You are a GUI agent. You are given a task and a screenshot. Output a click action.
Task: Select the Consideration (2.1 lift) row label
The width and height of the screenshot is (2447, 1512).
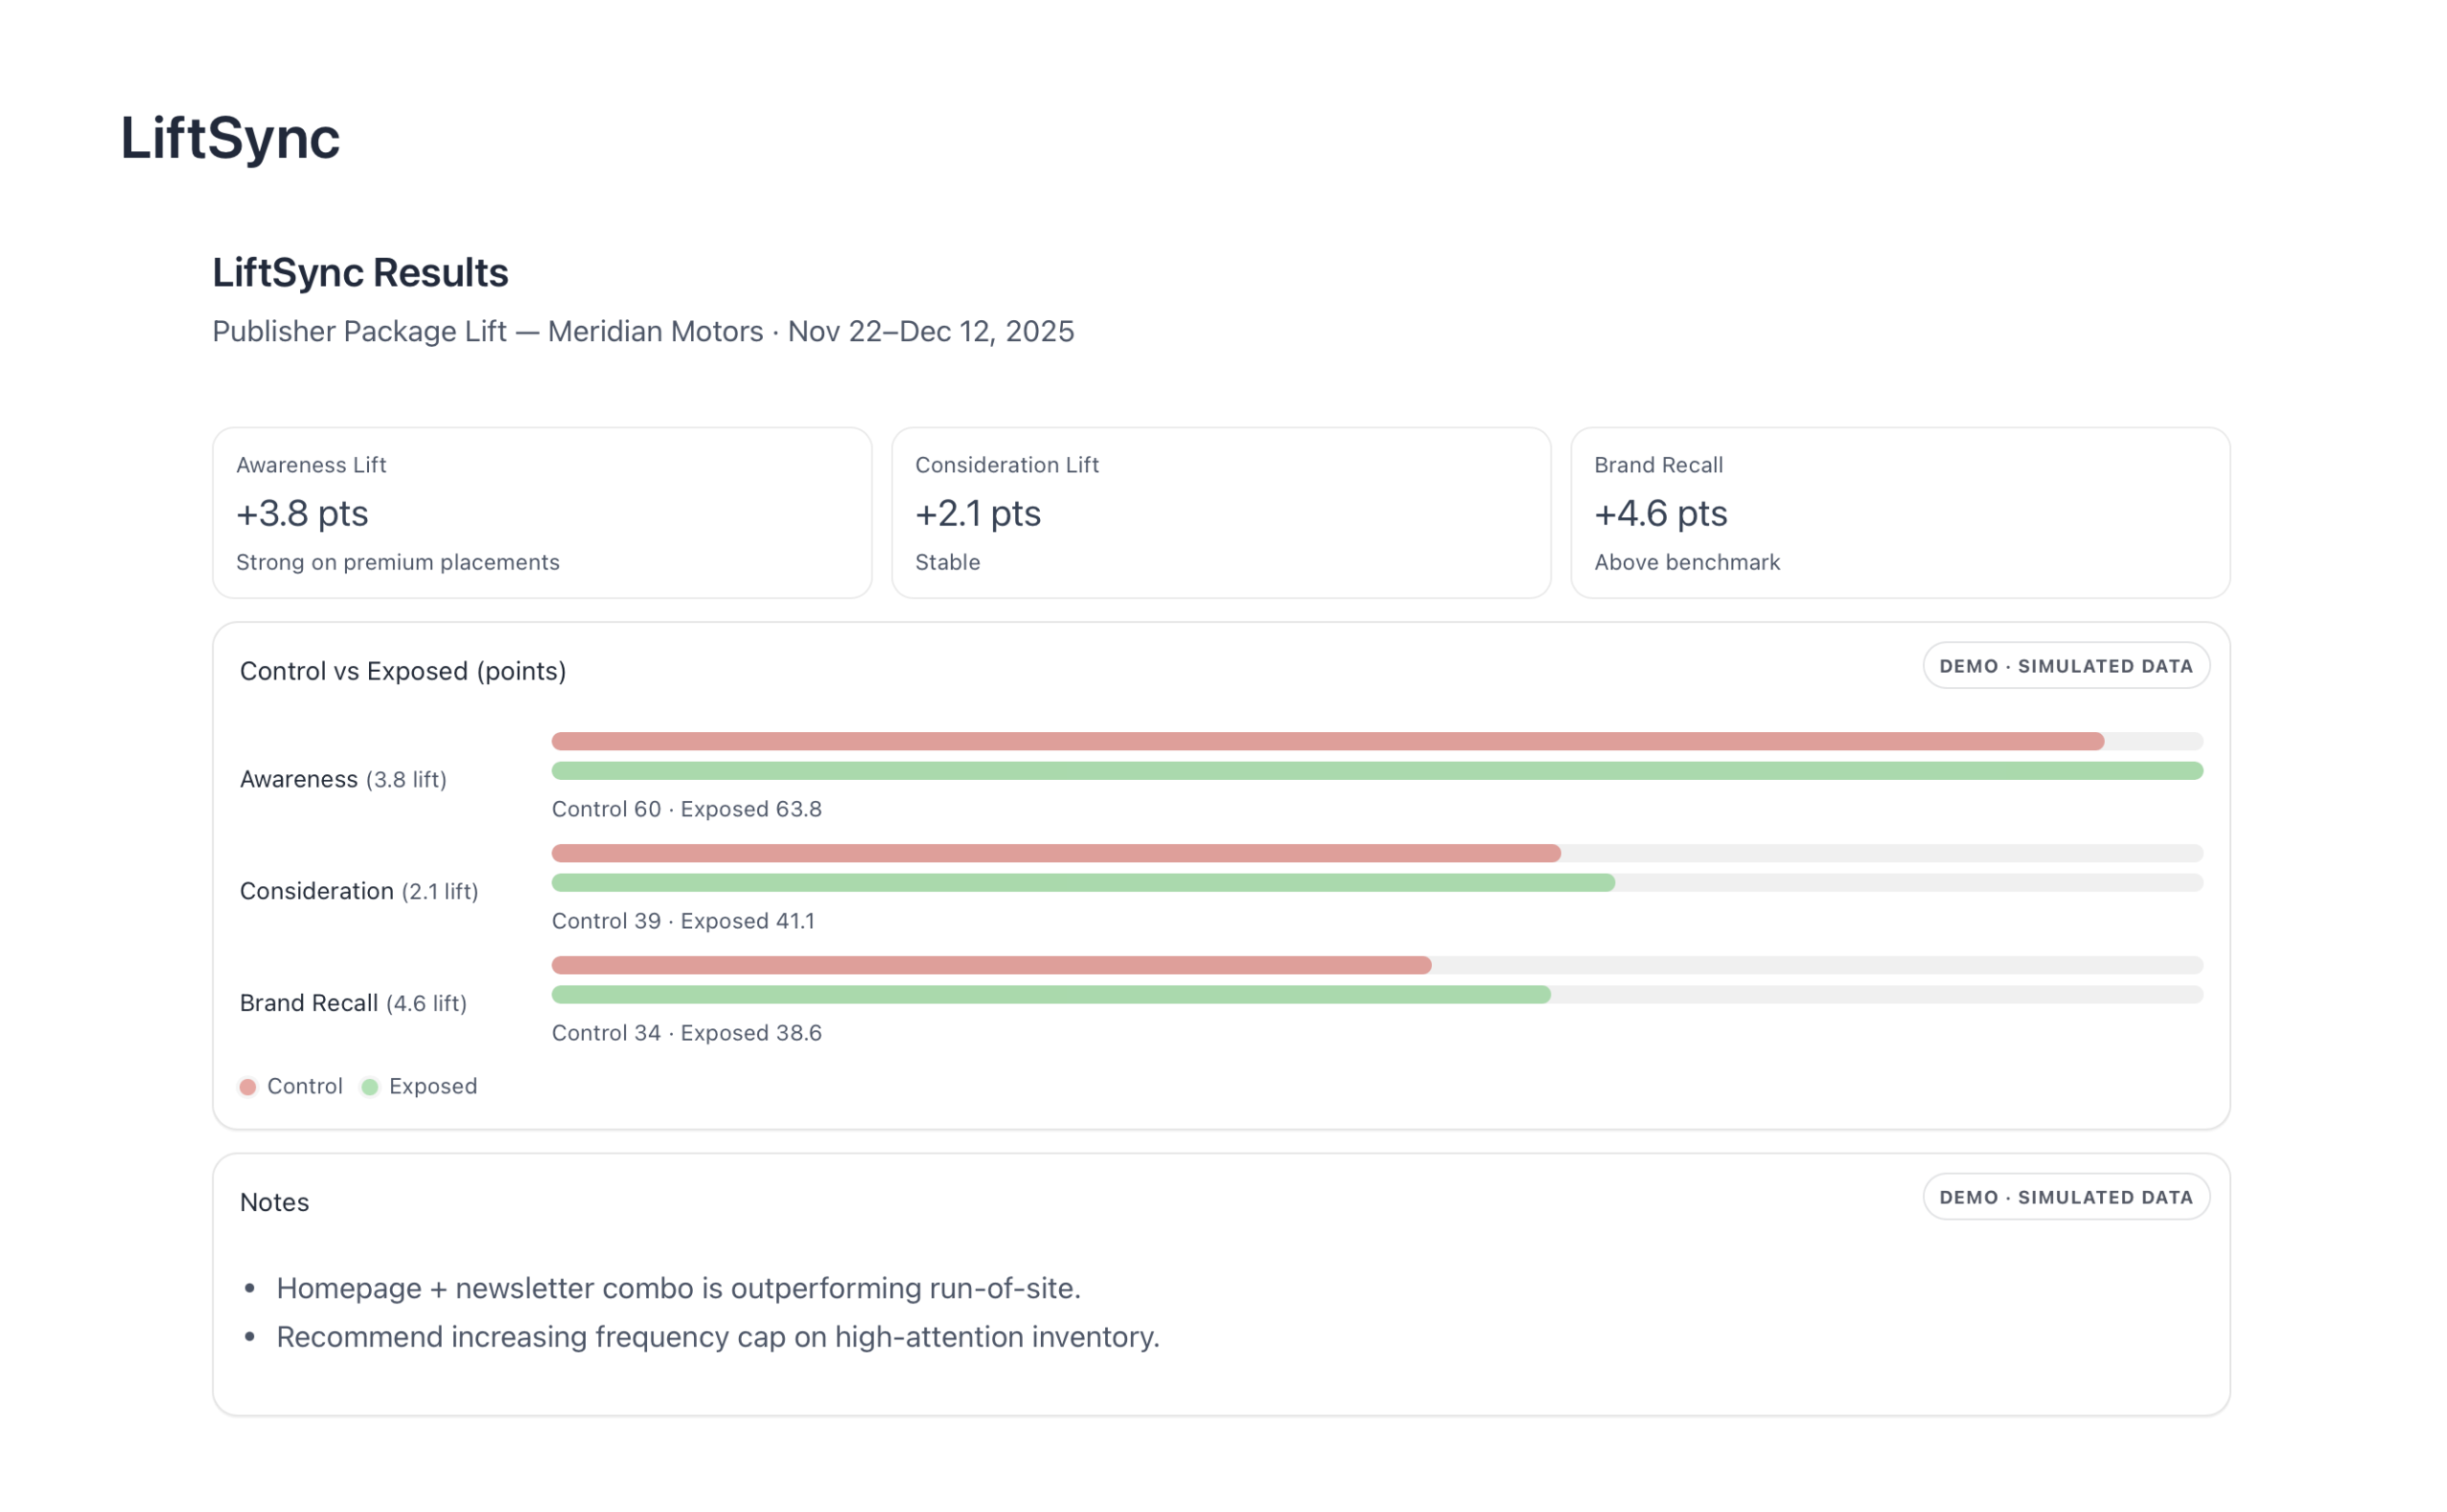[x=359, y=891]
